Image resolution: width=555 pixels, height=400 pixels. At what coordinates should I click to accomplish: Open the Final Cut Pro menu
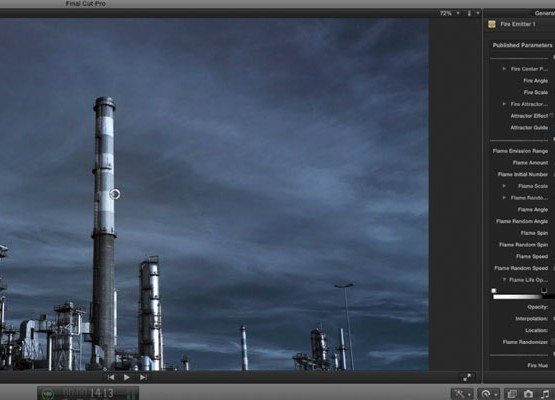click(x=86, y=4)
